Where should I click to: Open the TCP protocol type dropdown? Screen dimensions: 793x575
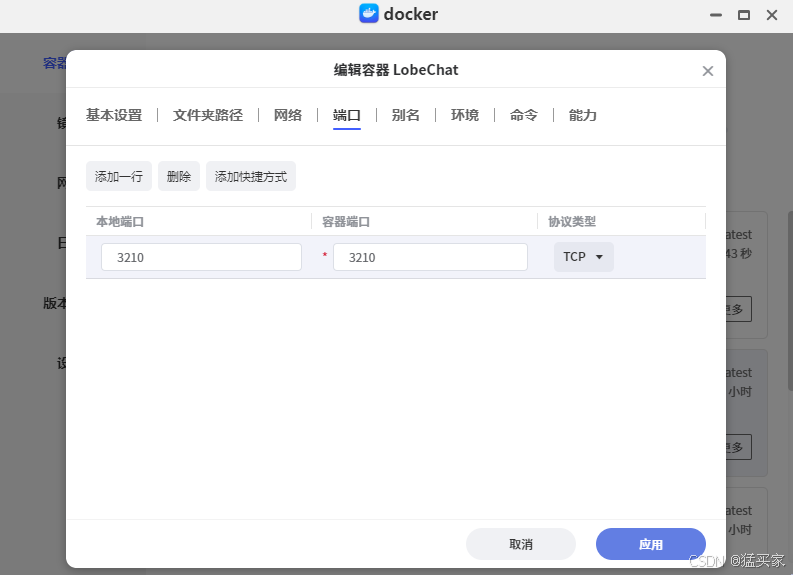(584, 257)
